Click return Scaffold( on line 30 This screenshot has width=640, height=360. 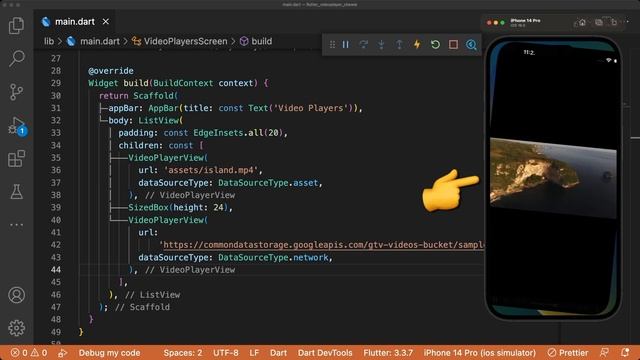[138, 96]
